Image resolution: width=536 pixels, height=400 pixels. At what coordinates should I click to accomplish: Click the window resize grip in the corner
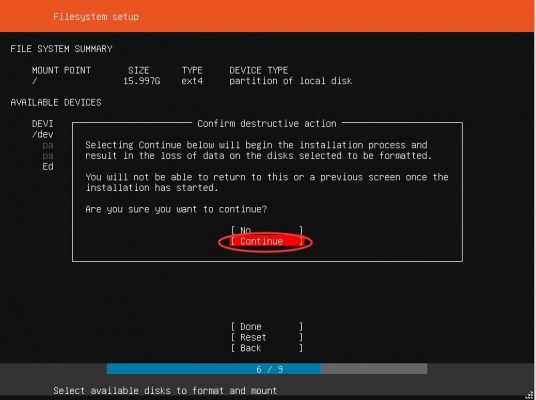point(532,396)
